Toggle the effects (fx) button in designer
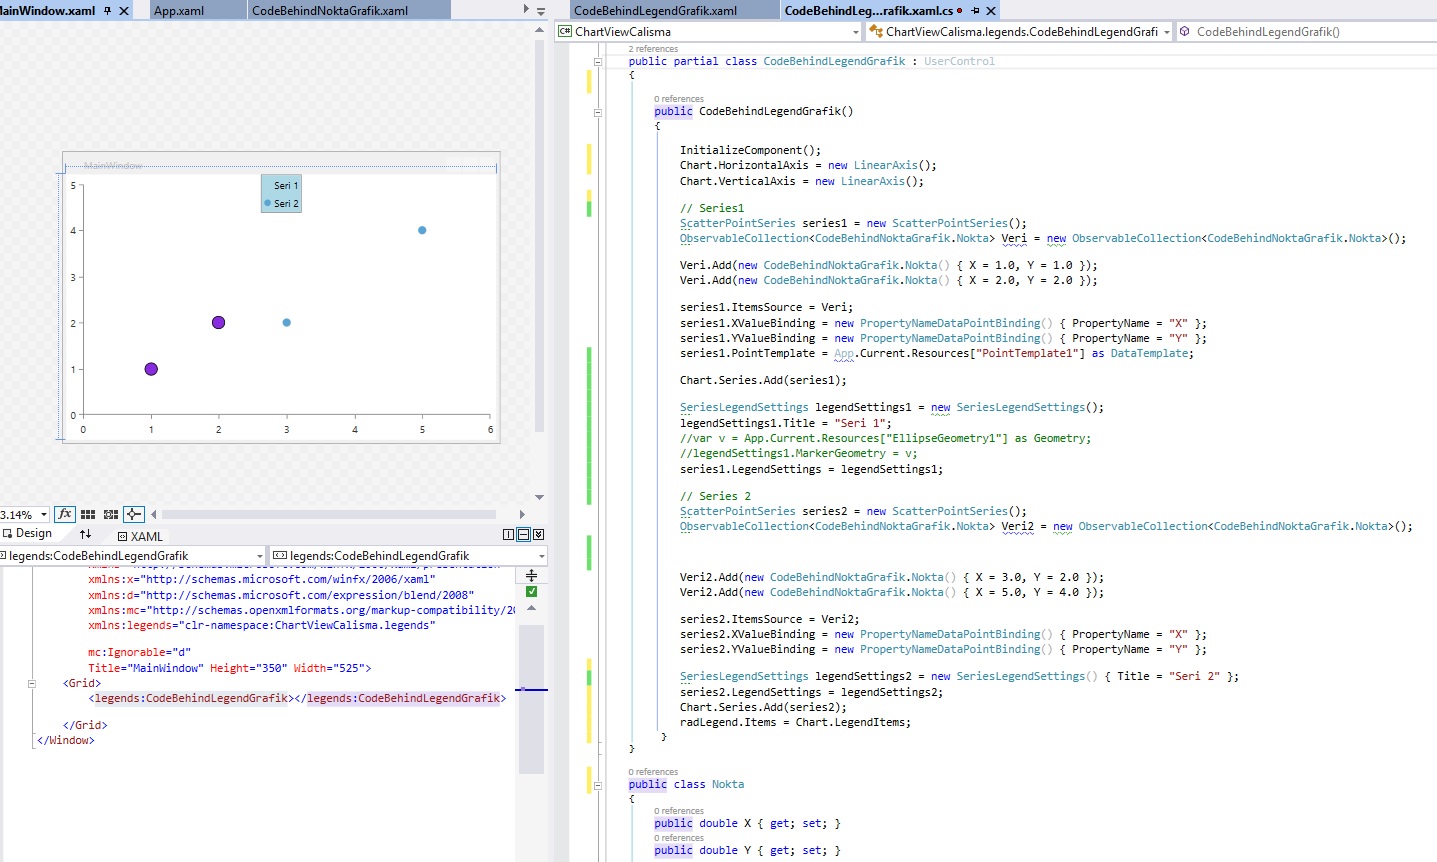The height and width of the screenshot is (862, 1437). coord(65,514)
